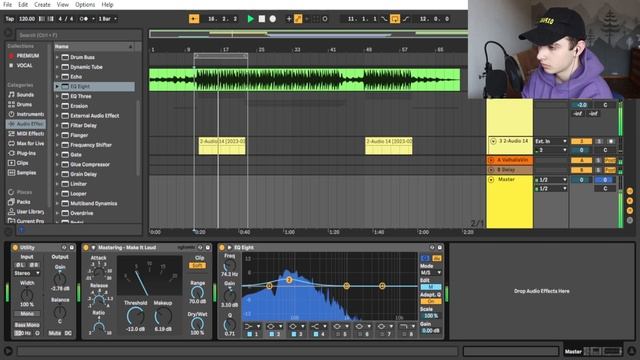Select the PREMIUM collection
Screen dimensions: 640x360
(27, 56)
